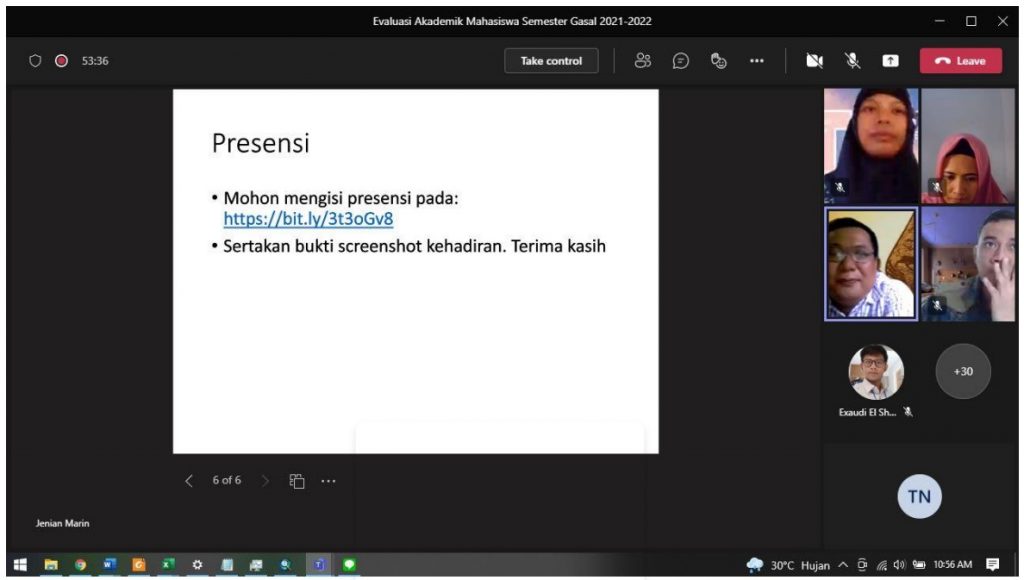
Task: Expand the hidden system tray icons
Action: 842,565
